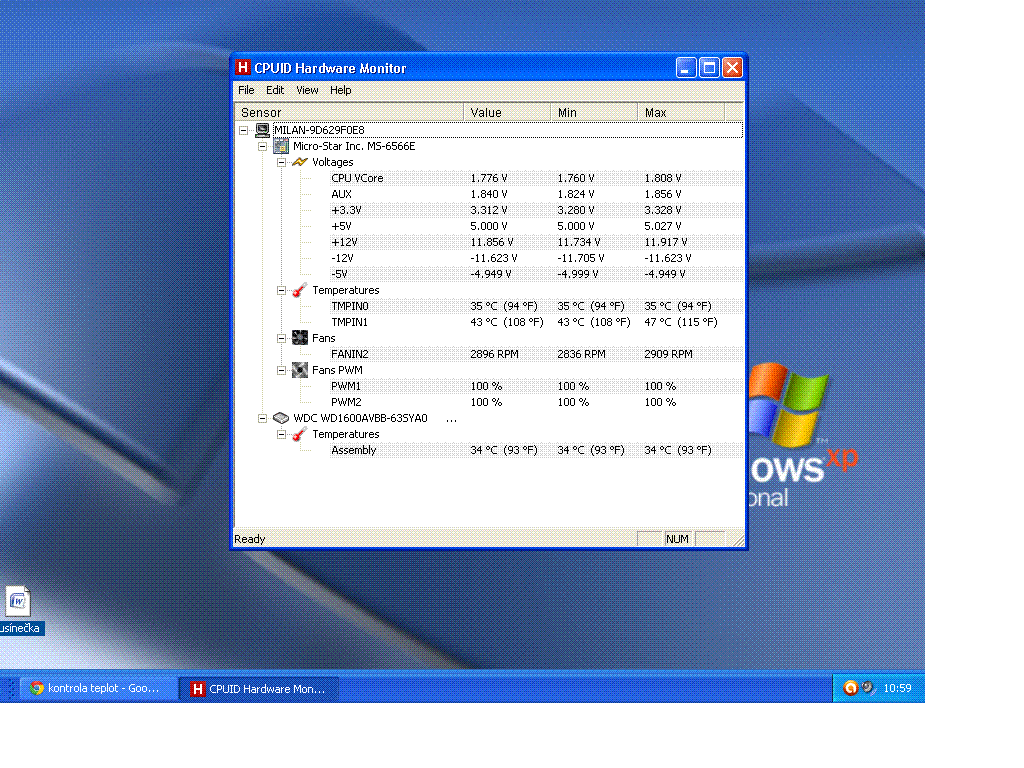Select the PWM2 row
This screenshot has height=768, width=1024.
[x=536, y=402]
